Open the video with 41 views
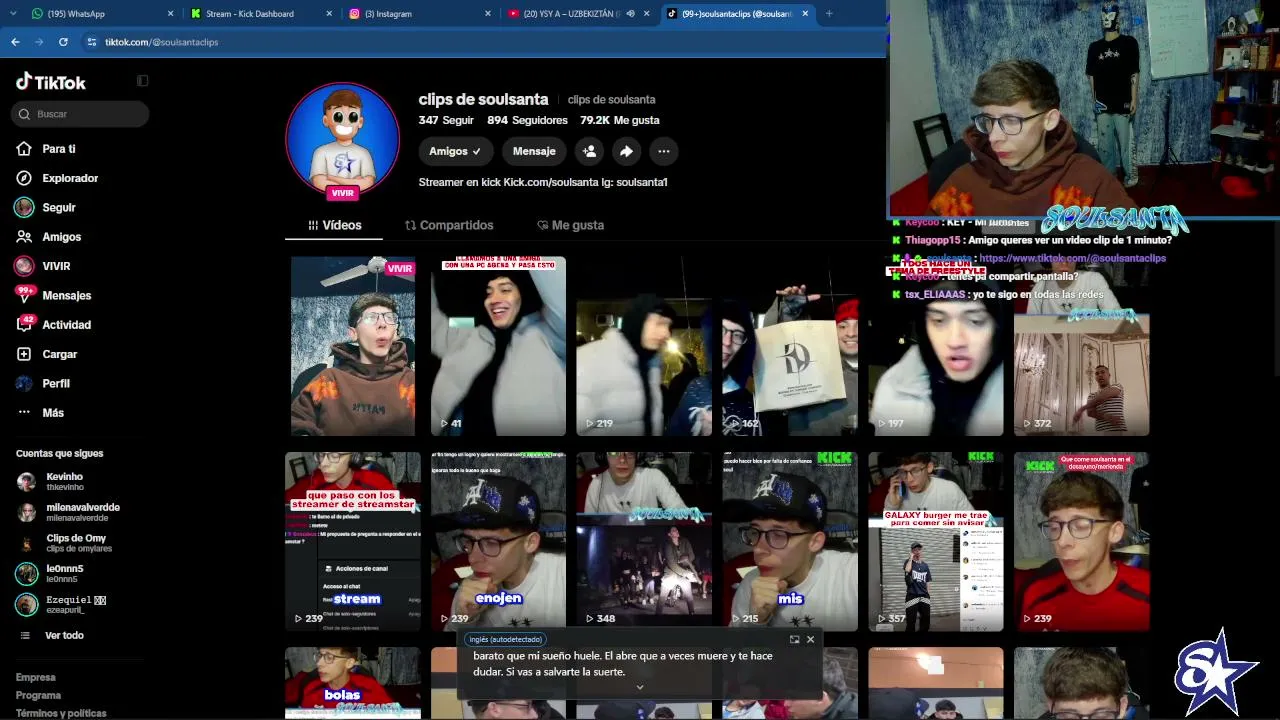 click(x=498, y=346)
